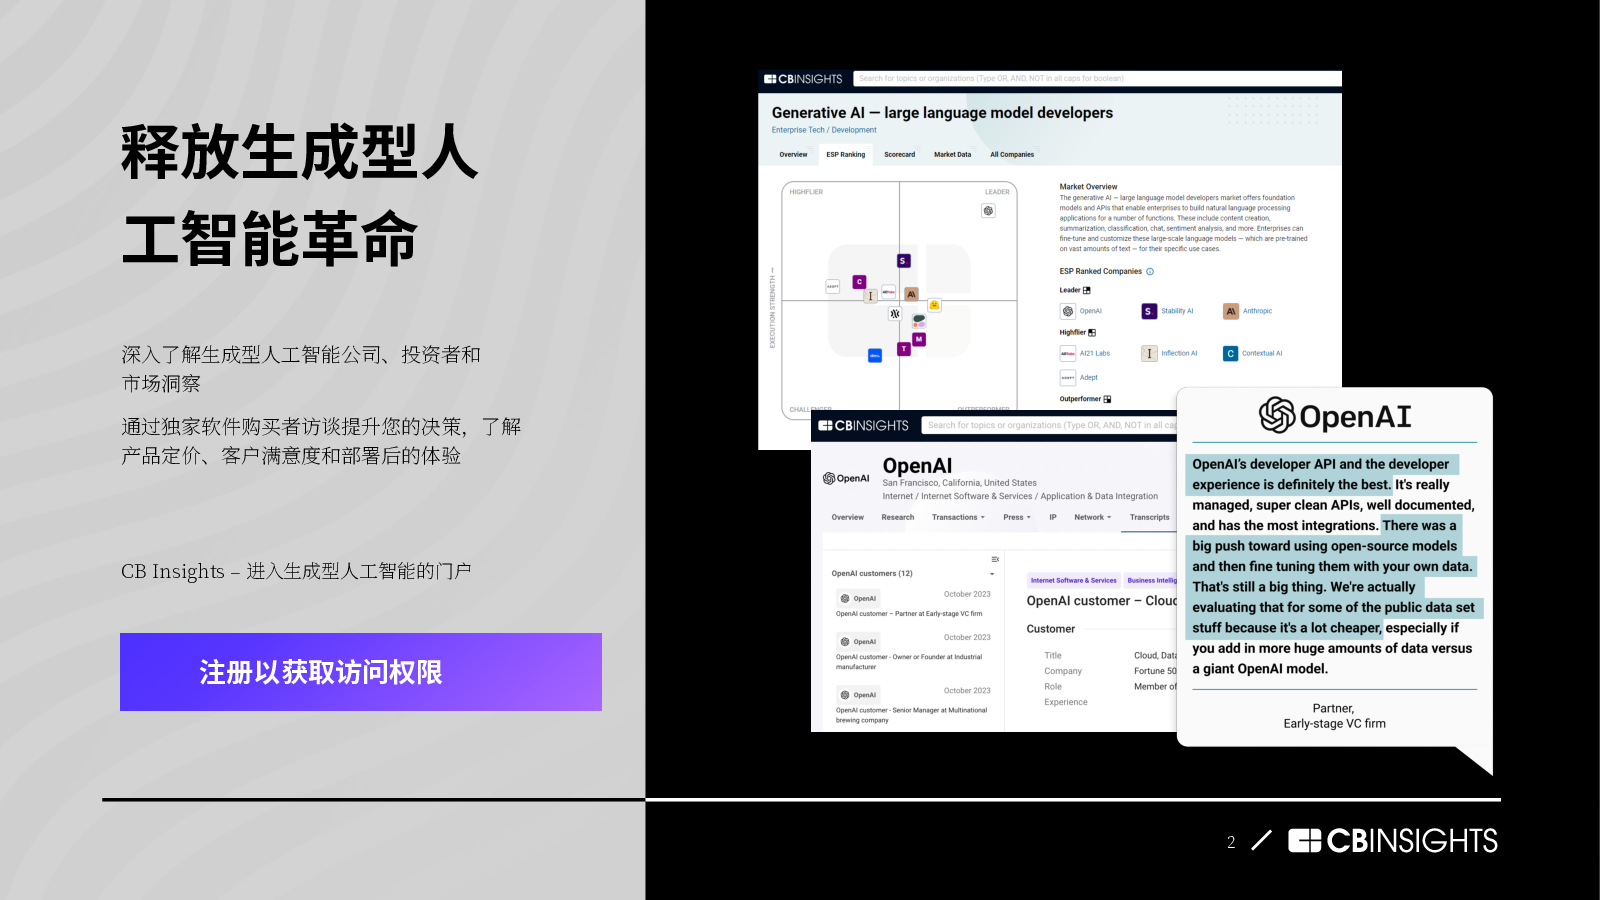Click the Internet Software & Services tag

tap(1074, 581)
